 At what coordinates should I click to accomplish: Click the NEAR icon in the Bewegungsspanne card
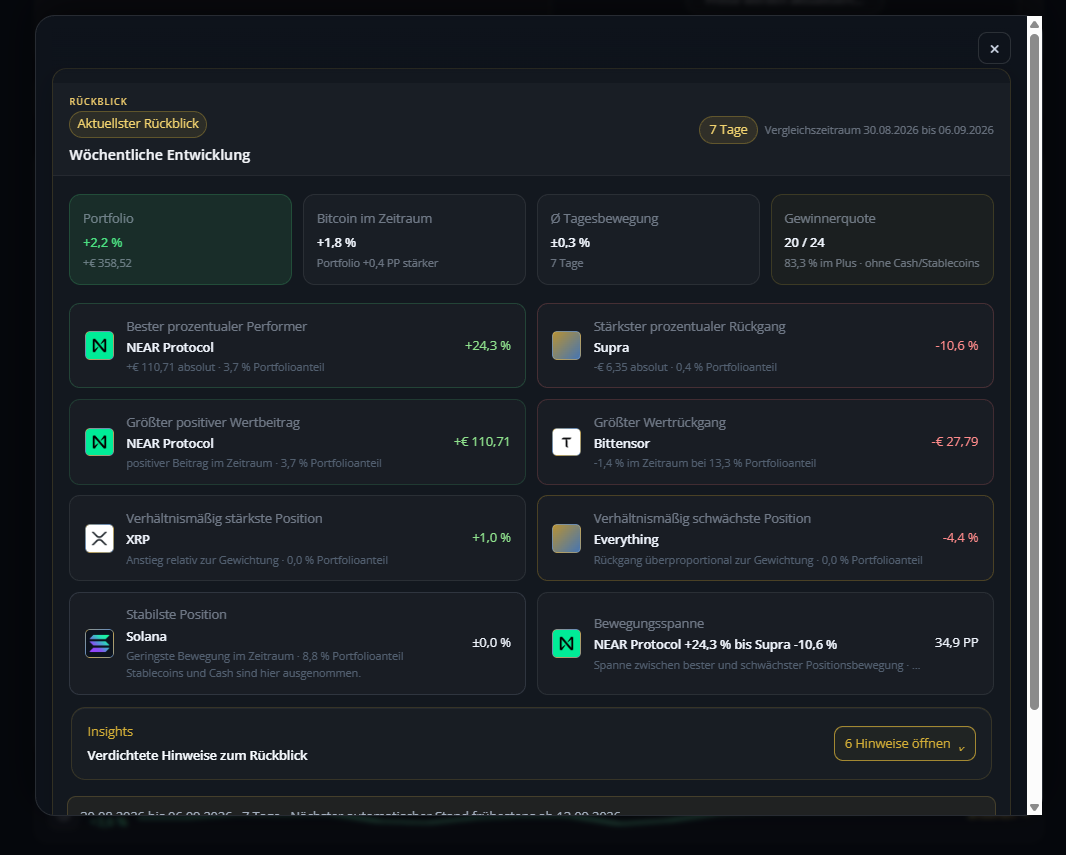pyautogui.click(x=566, y=643)
